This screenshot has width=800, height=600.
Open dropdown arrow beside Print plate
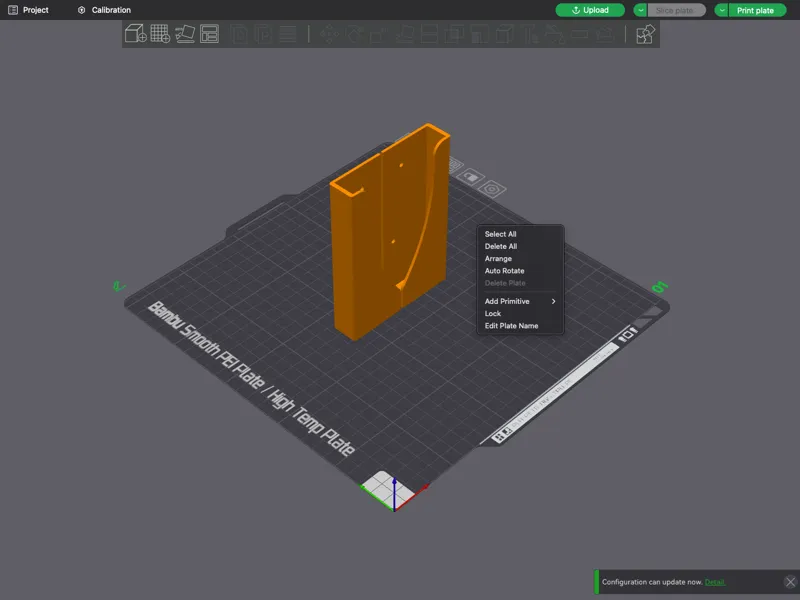721,10
